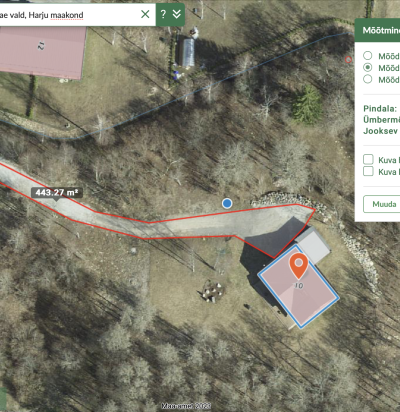Click the blue dot marker above the driveway

point(227,203)
